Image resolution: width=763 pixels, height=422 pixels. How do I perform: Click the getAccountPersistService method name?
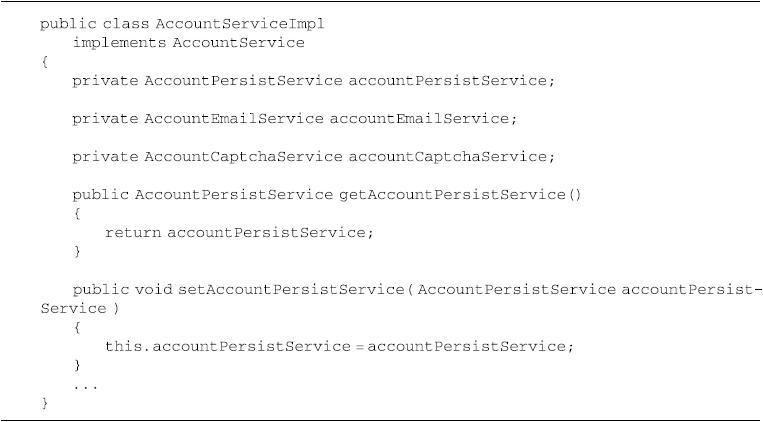[452, 195]
